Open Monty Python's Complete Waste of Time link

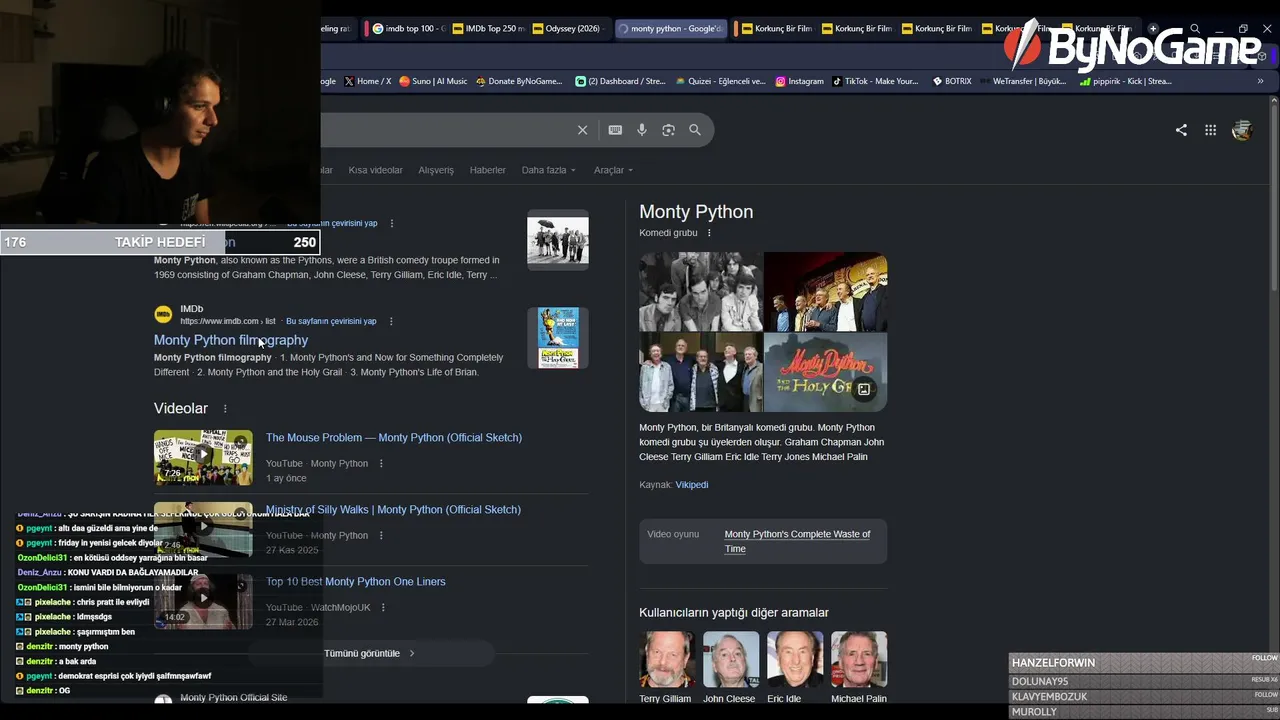tap(797, 541)
